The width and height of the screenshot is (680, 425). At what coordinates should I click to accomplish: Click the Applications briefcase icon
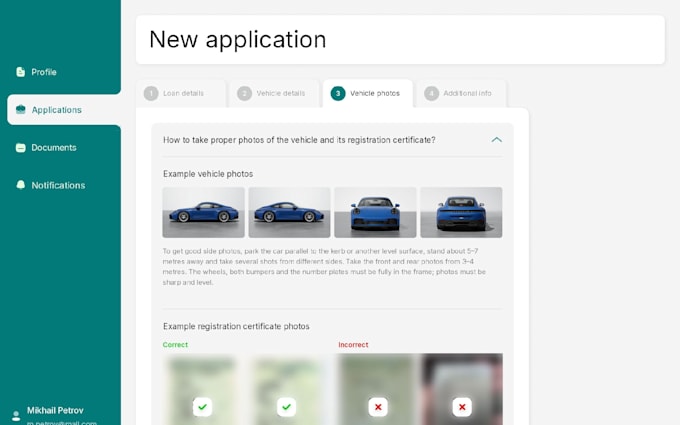(x=20, y=110)
